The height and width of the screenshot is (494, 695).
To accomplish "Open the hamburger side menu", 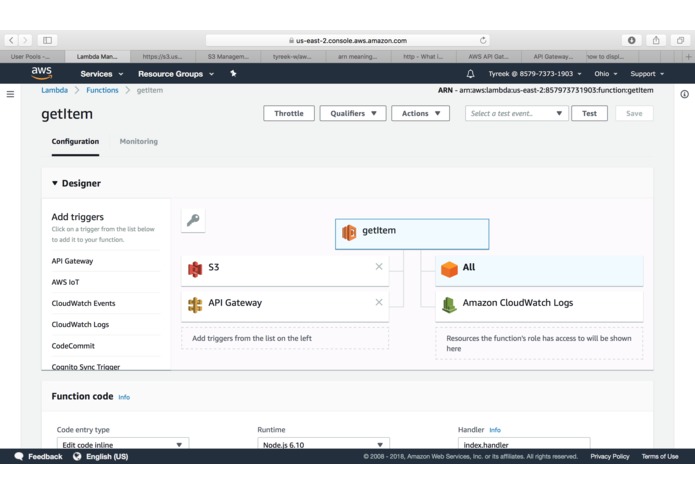I will coord(10,94).
